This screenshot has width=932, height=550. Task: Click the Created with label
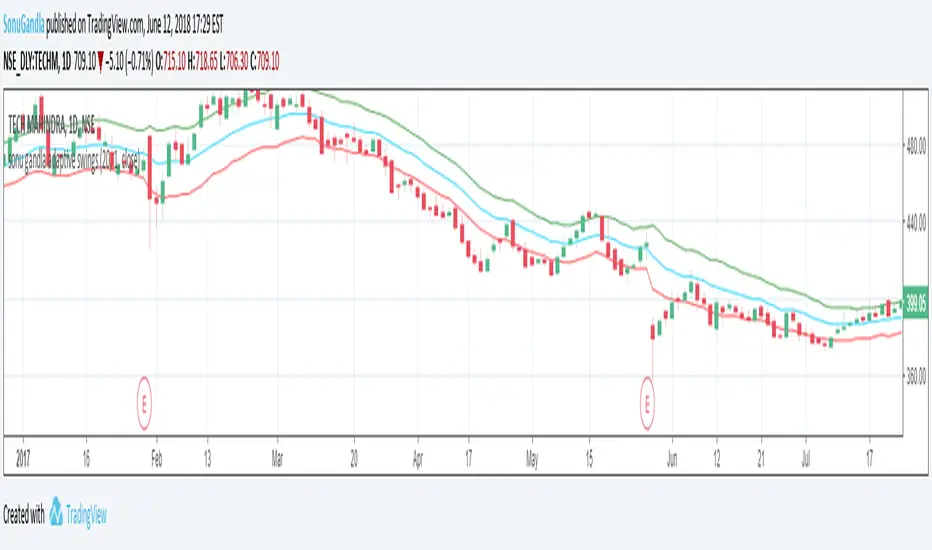(24, 514)
